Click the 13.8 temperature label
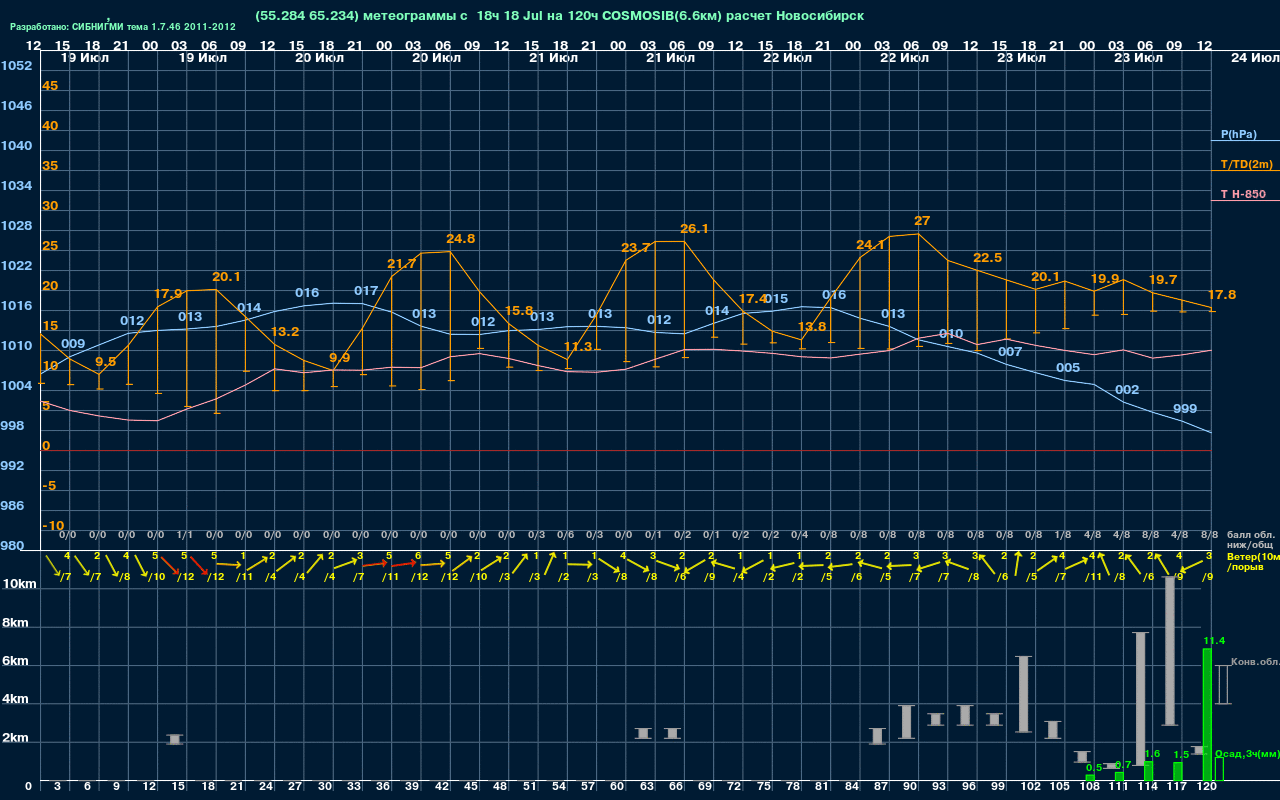Screen dimensions: 1280x800 pyautogui.click(x=812, y=327)
